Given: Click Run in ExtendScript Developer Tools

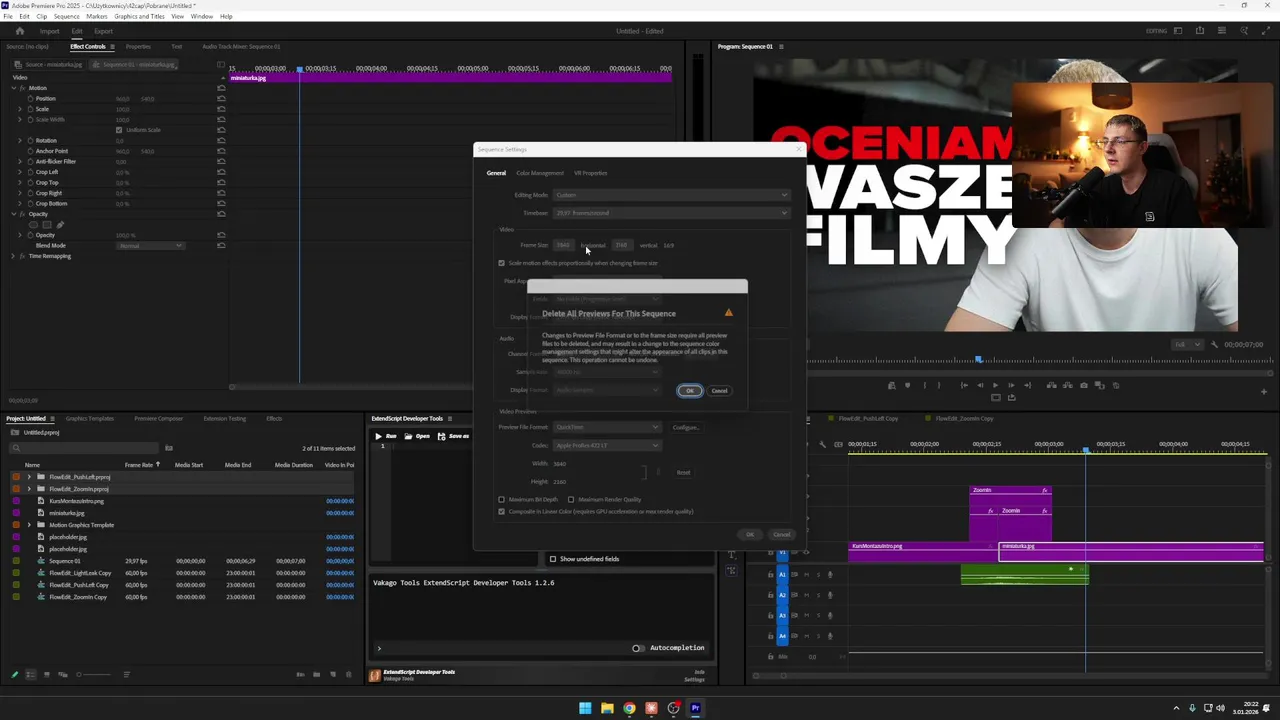Looking at the screenshot, I should [x=386, y=436].
